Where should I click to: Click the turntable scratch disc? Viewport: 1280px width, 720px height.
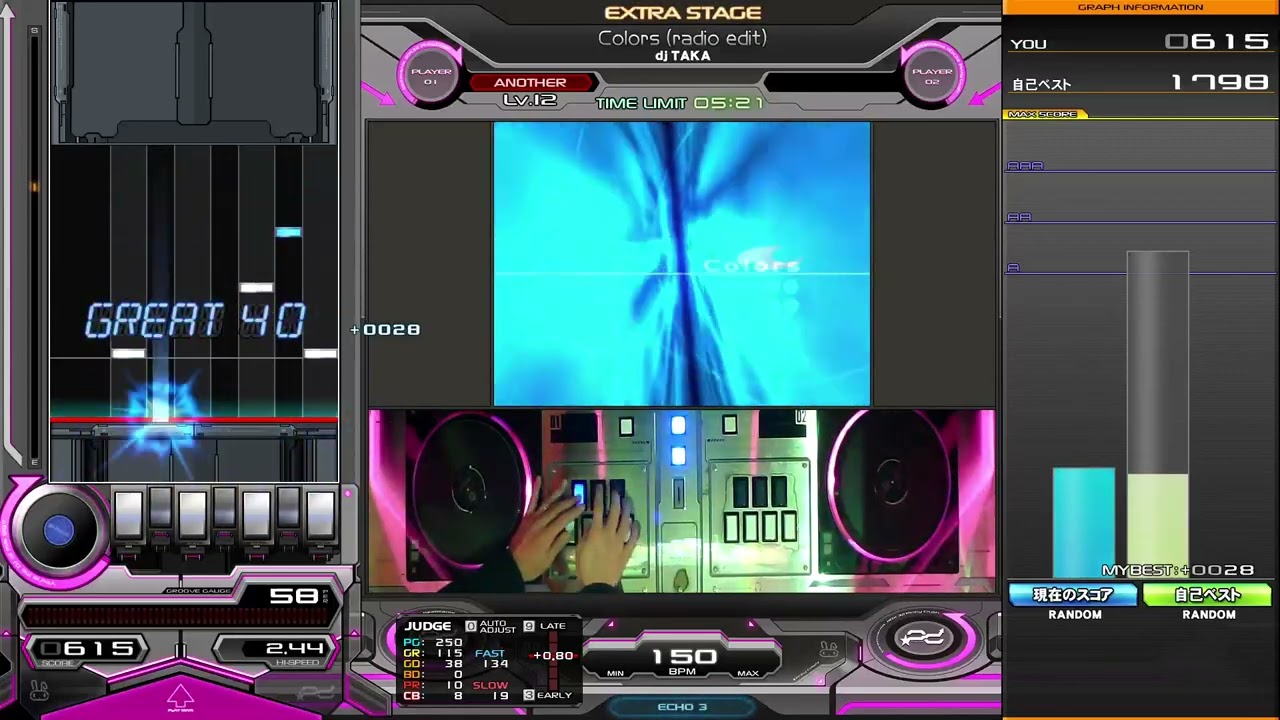tap(58, 531)
